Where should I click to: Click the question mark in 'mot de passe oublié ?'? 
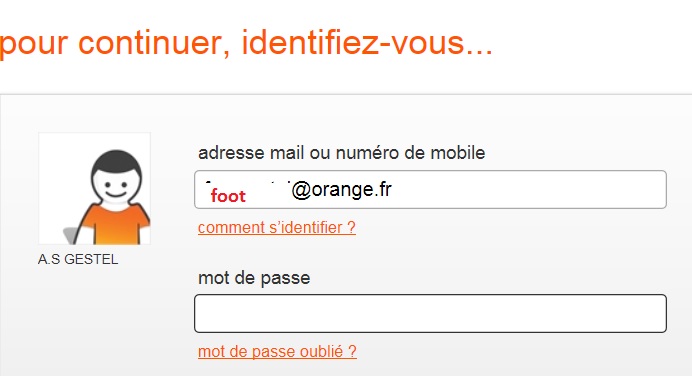[352, 351]
